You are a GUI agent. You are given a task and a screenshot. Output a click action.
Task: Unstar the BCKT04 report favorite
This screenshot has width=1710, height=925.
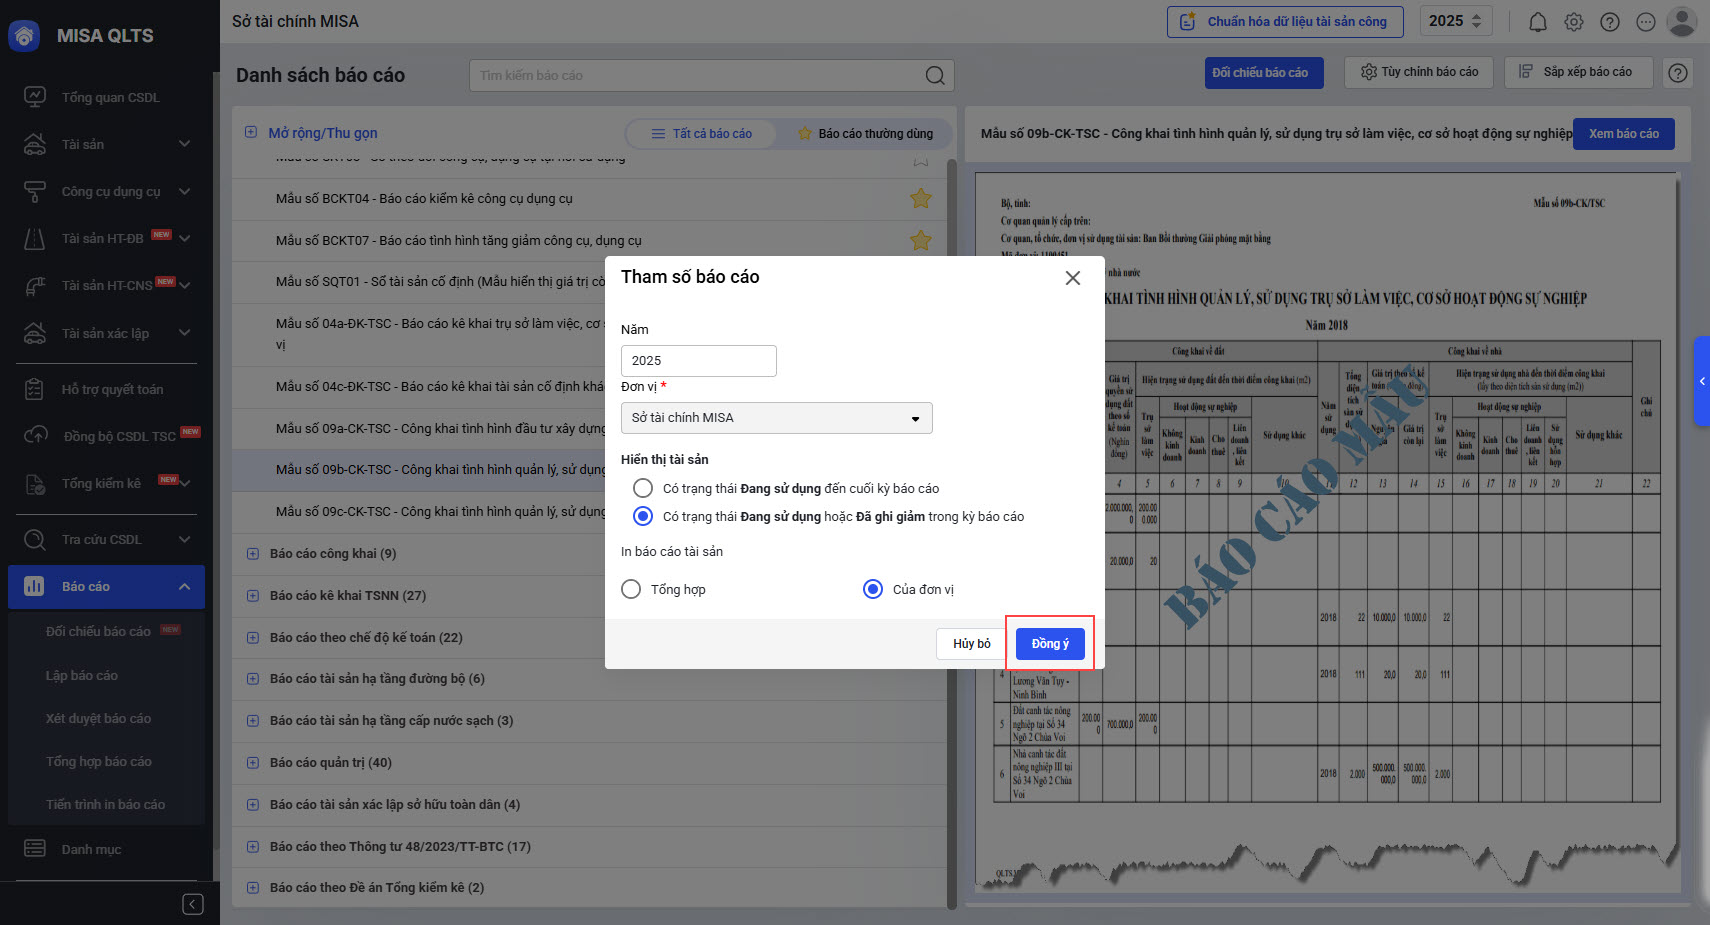(921, 198)
